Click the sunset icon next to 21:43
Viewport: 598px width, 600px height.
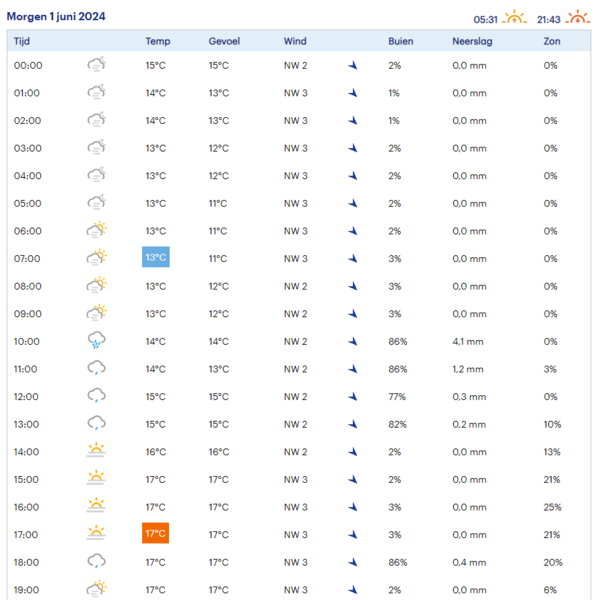pos(578,17)
